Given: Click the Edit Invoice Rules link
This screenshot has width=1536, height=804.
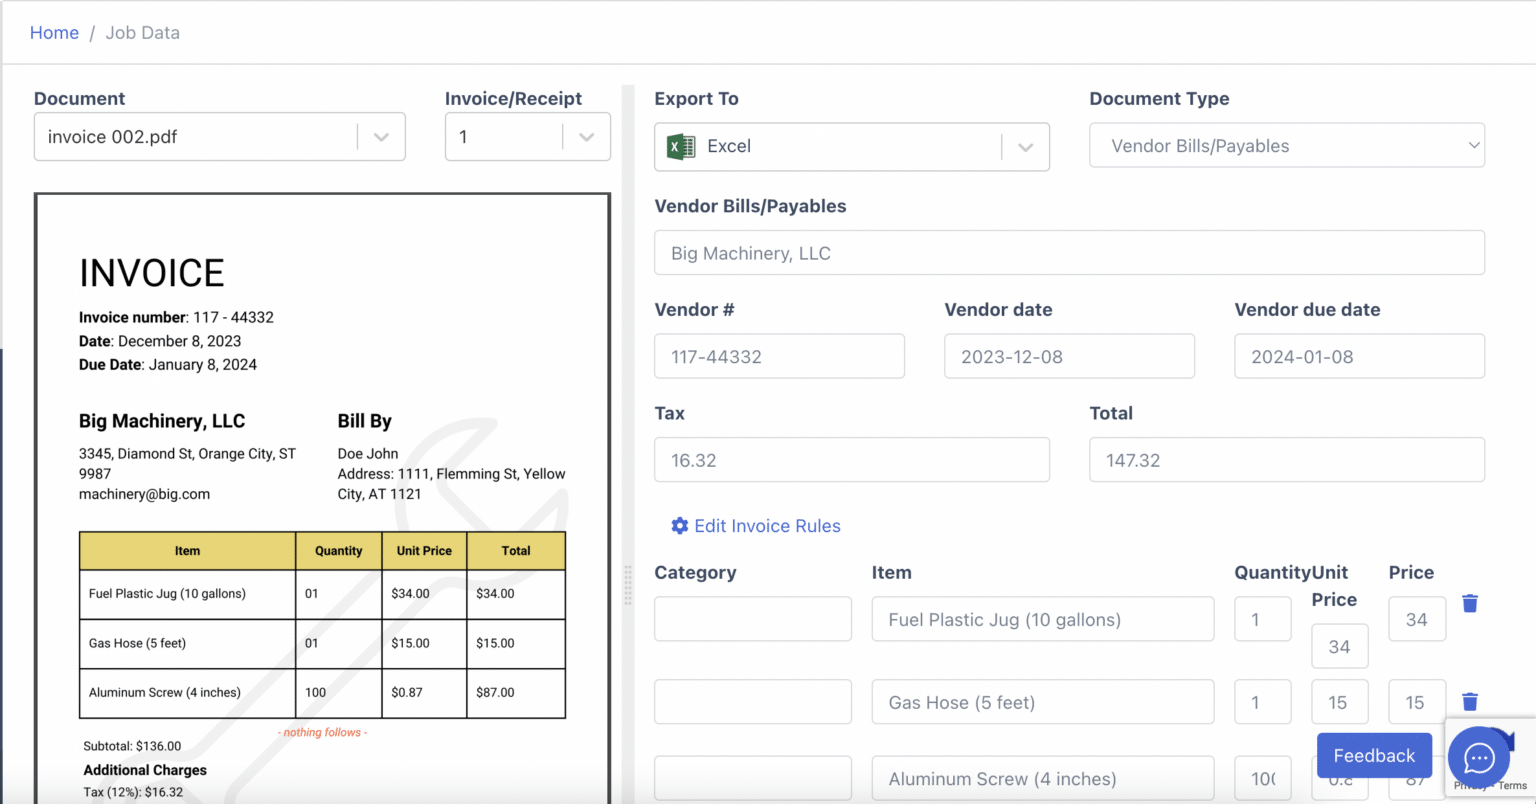Looking at the screenshot, I should (766, 526).
